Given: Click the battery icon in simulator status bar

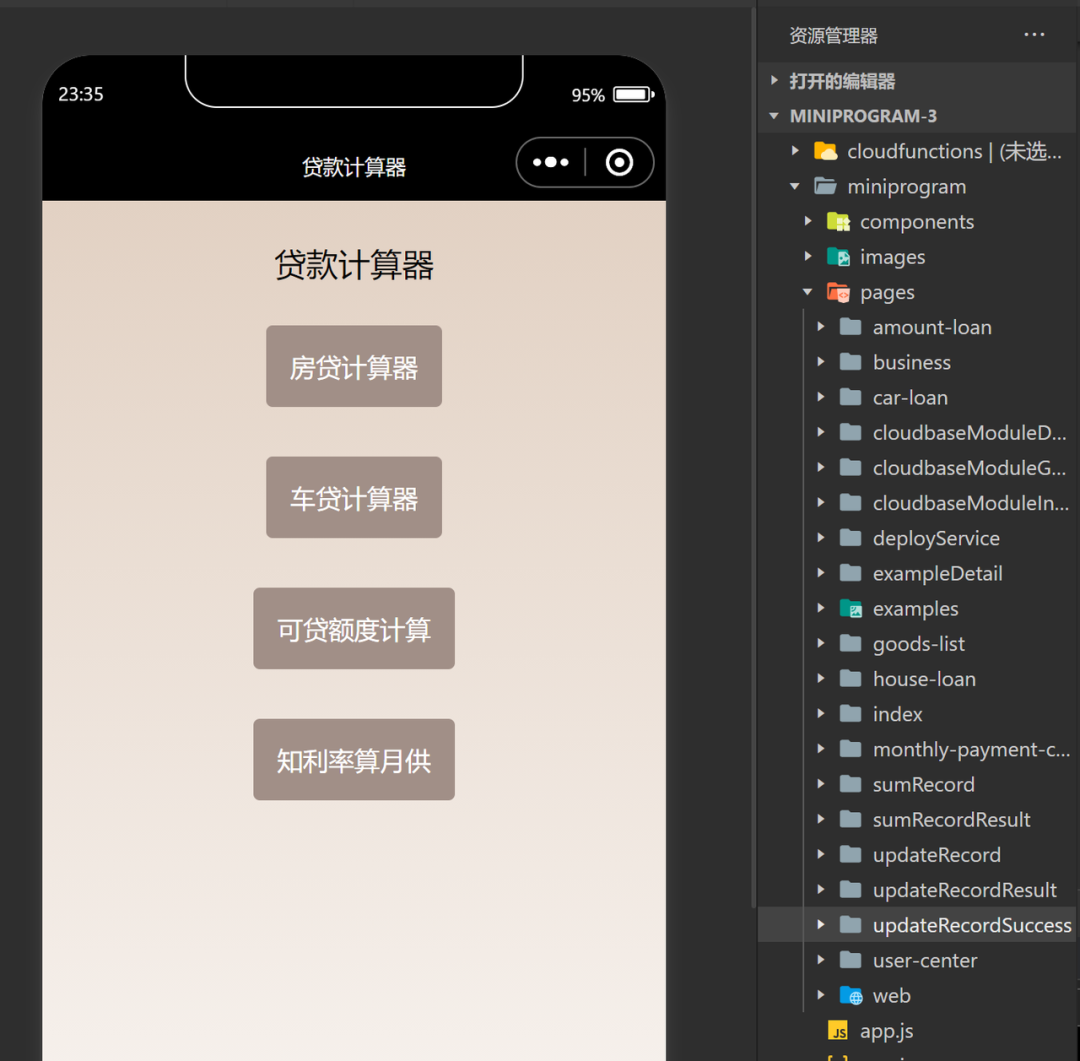Looking at the screenshot, I should point(634,94).
